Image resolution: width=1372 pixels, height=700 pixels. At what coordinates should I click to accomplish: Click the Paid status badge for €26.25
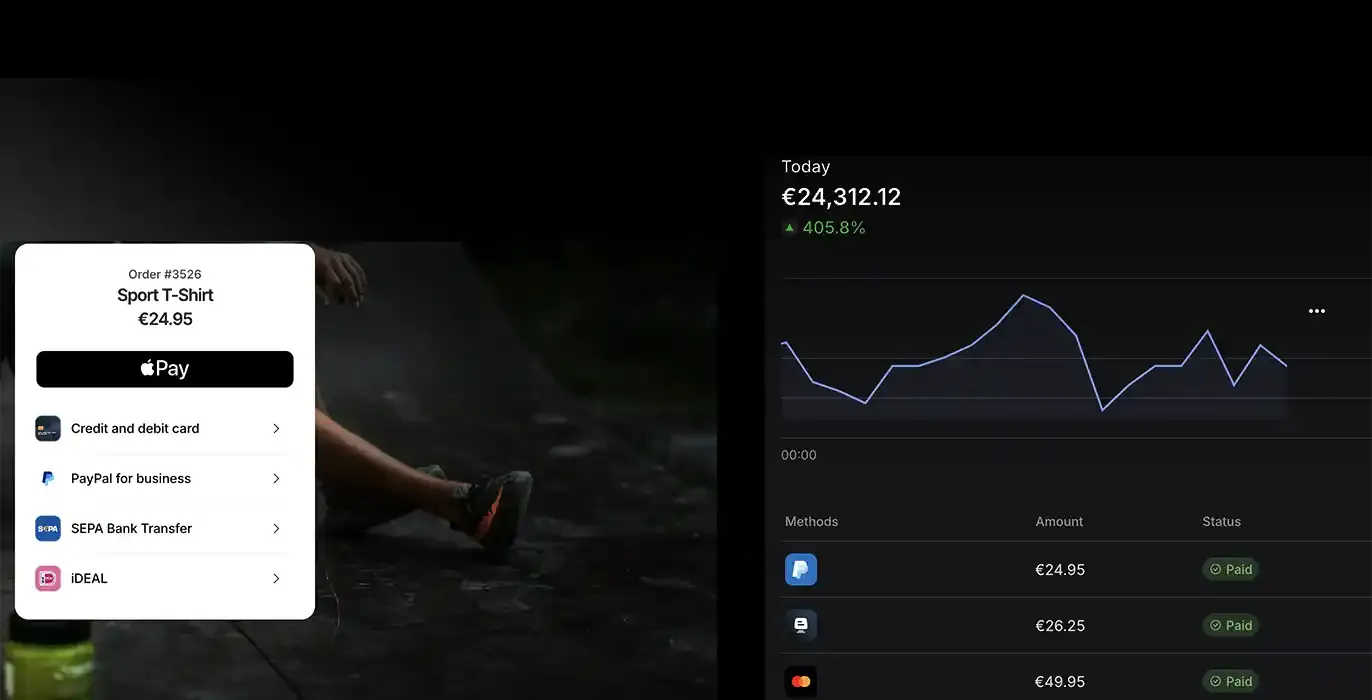(x=1230, y=626)
